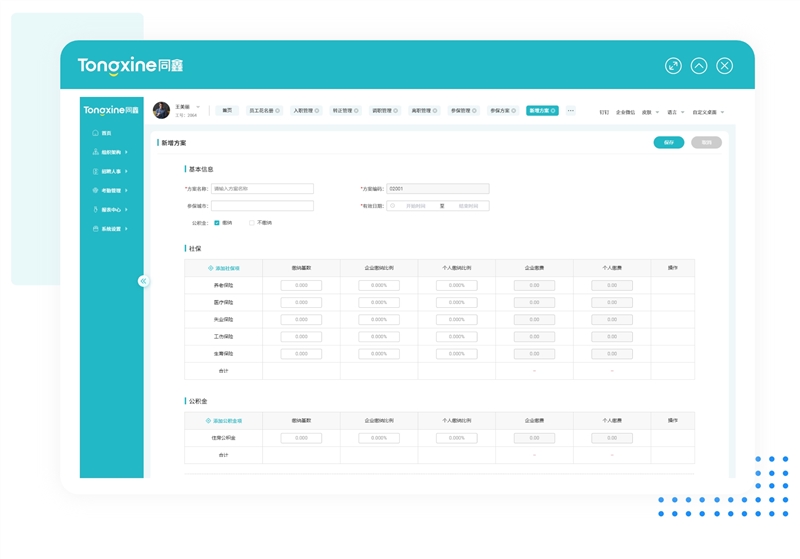800x559 pixels.
Task: Click the 组织架构 organization icon in sidebar
Action: [x=95, y=152]
